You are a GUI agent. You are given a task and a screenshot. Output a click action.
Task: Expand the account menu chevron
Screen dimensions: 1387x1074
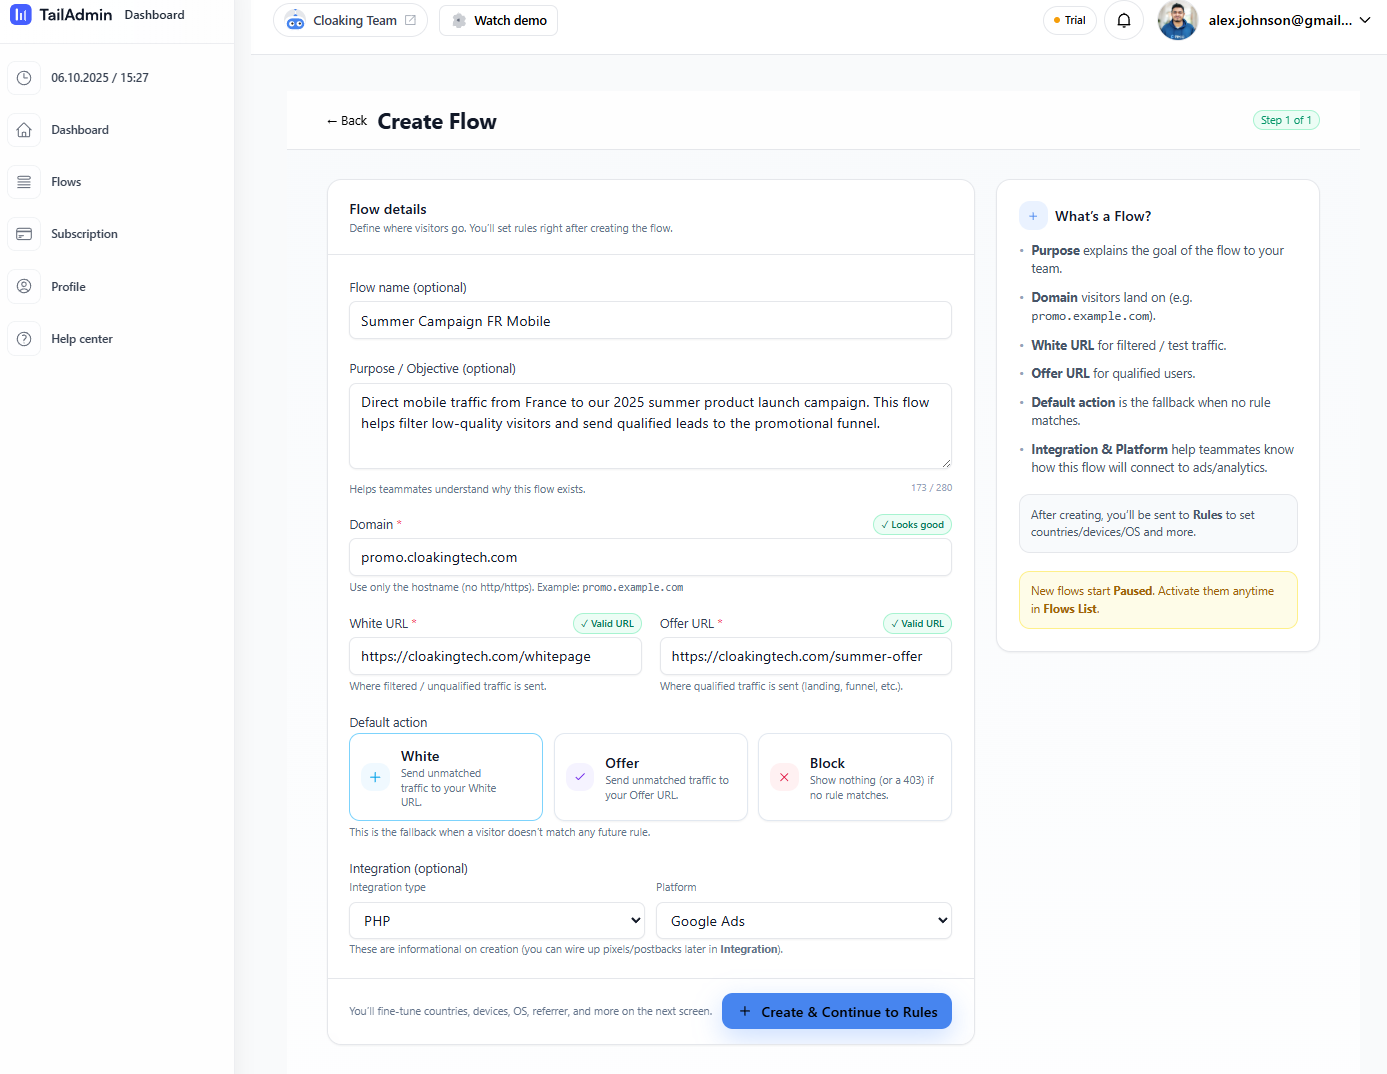pos(1365,20)
